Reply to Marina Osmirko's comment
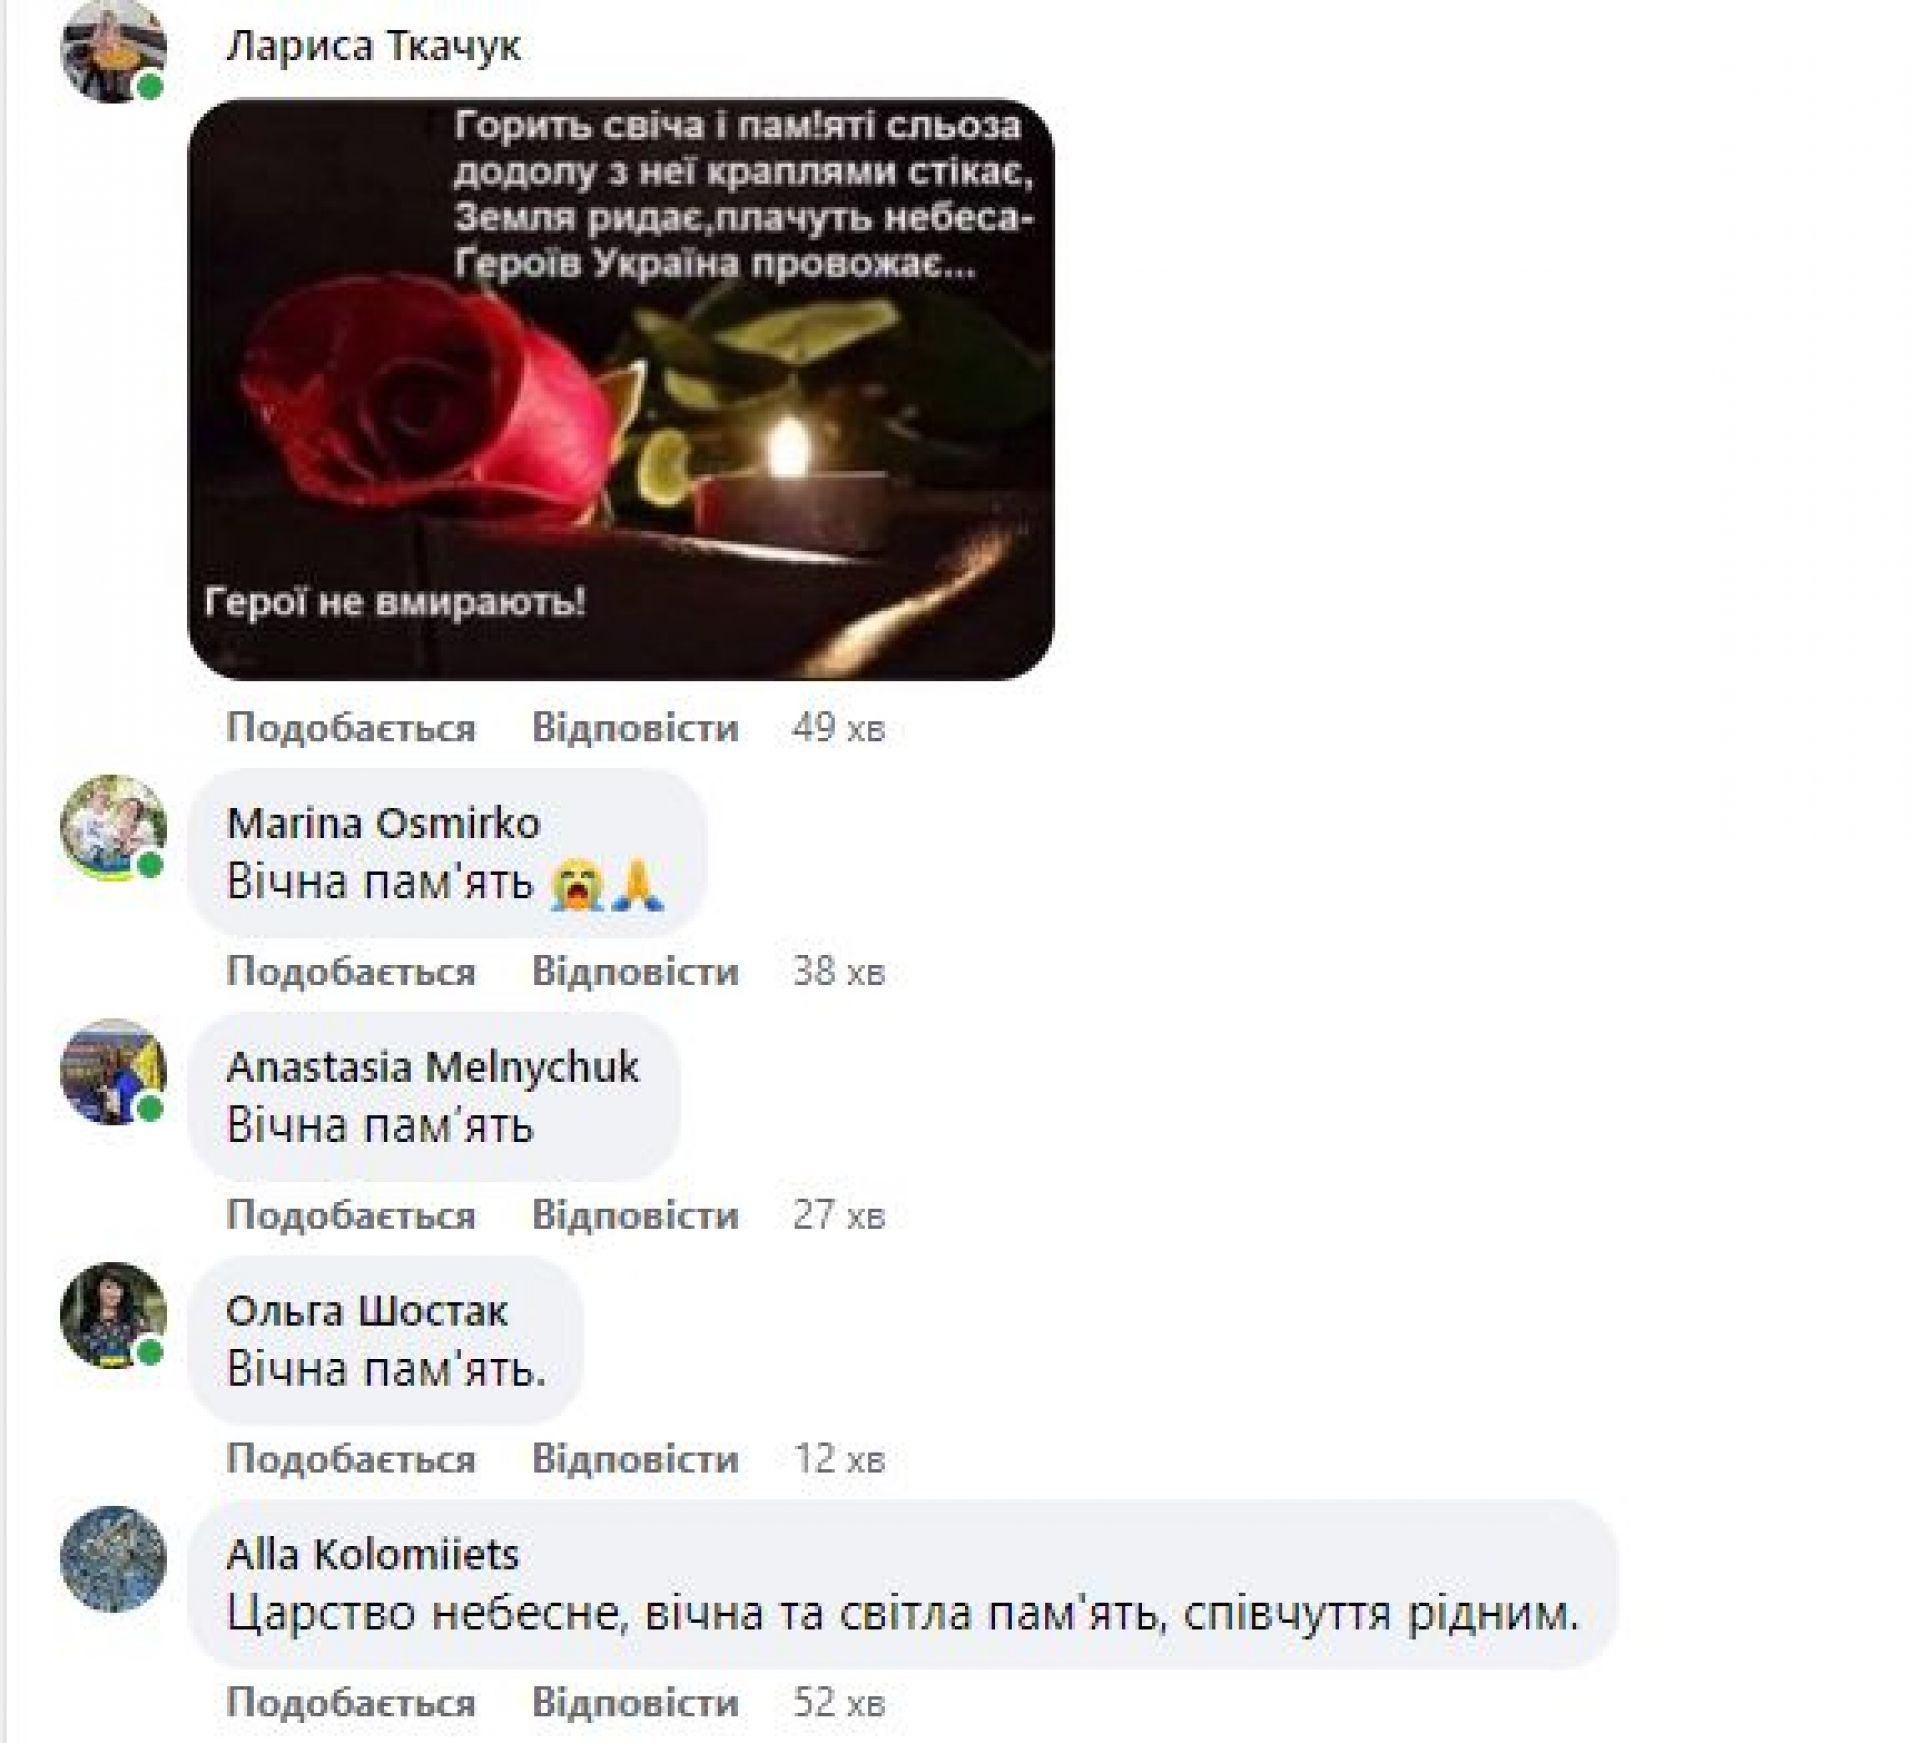Image resolution: width=1920 pixels, height=1743 pixels. coord(635,972)
